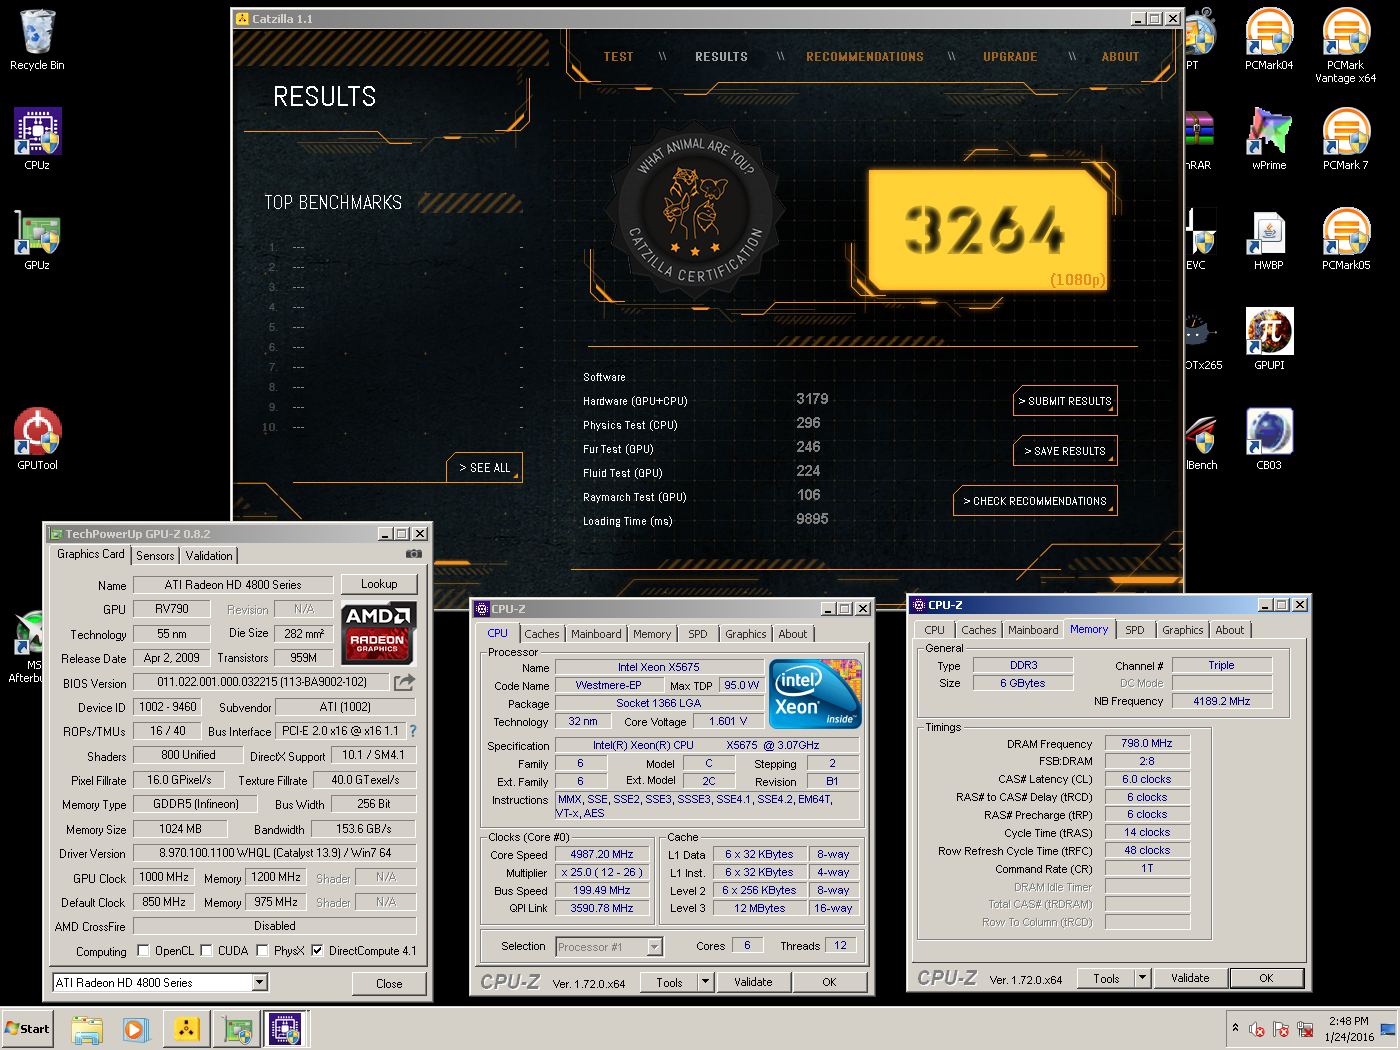Viewport: 1400px width, 1050px height.
Task: Open the Catzilla RECOMMENDATIONS tab
Action: pos(865,57)
